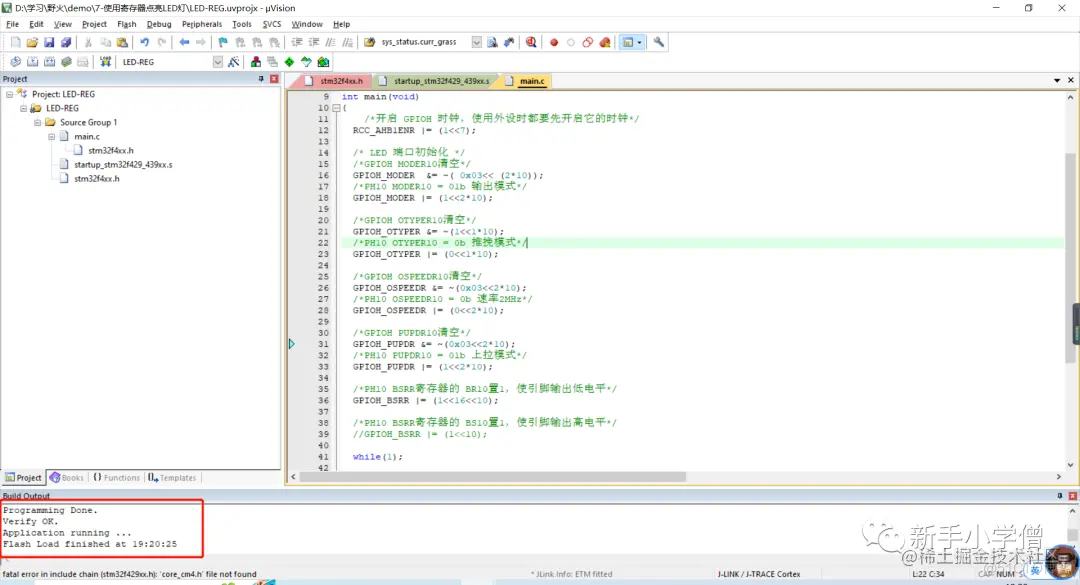The width and height of the screenshot is (1080, 585).
Task: Open the LED-REG target selection dropdown
Action: point(218,62)
